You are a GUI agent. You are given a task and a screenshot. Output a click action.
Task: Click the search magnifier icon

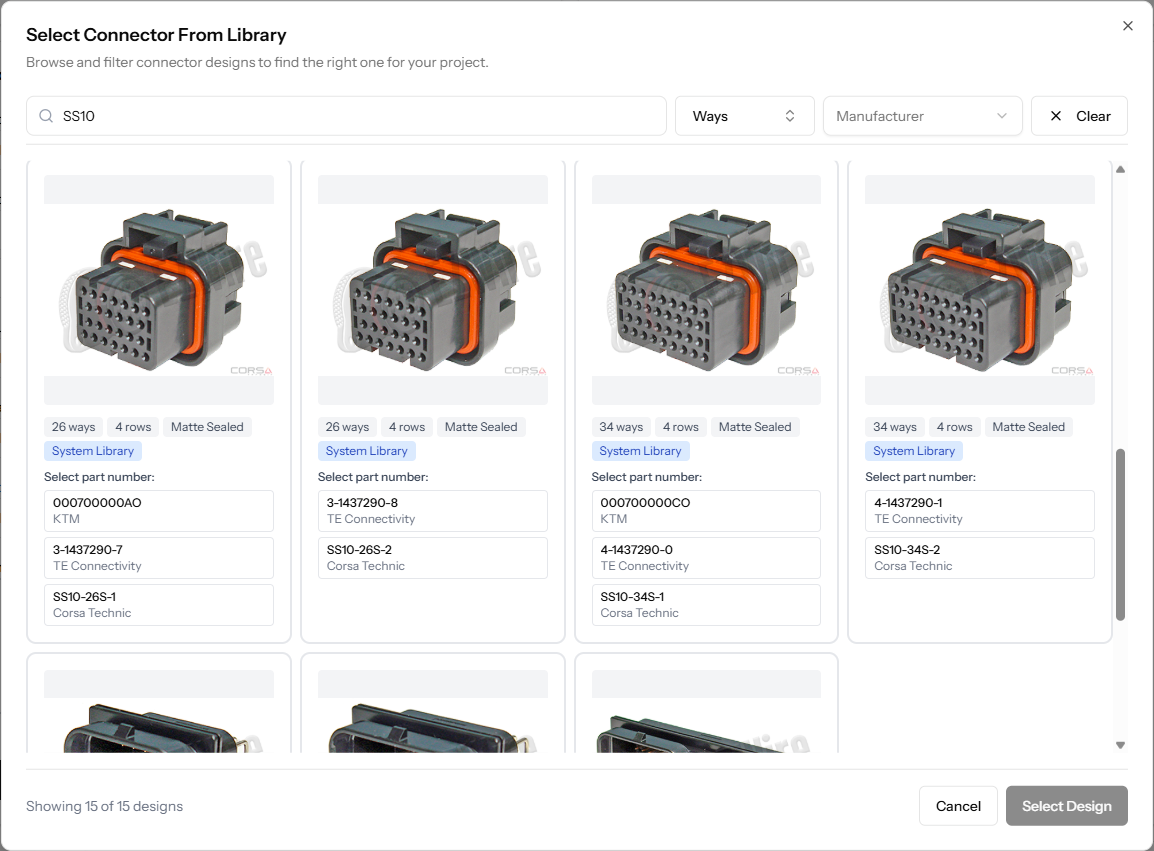click(46, 115)
